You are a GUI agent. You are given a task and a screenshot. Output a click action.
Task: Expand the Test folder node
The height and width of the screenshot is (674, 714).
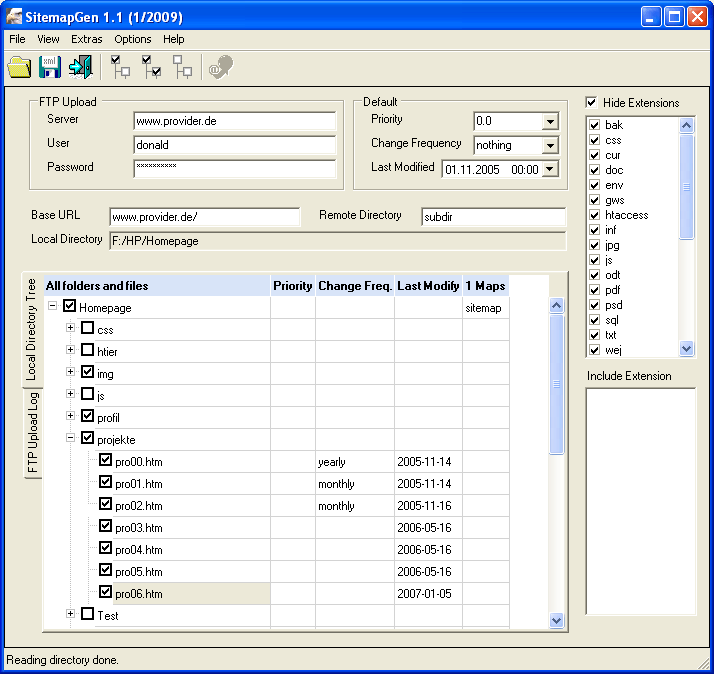70,613
